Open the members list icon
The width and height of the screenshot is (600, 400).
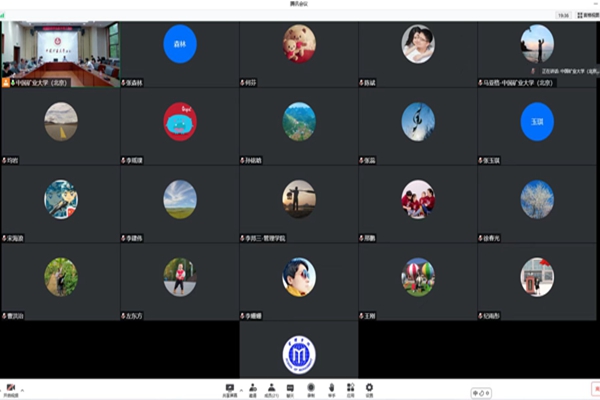(271, 388)
